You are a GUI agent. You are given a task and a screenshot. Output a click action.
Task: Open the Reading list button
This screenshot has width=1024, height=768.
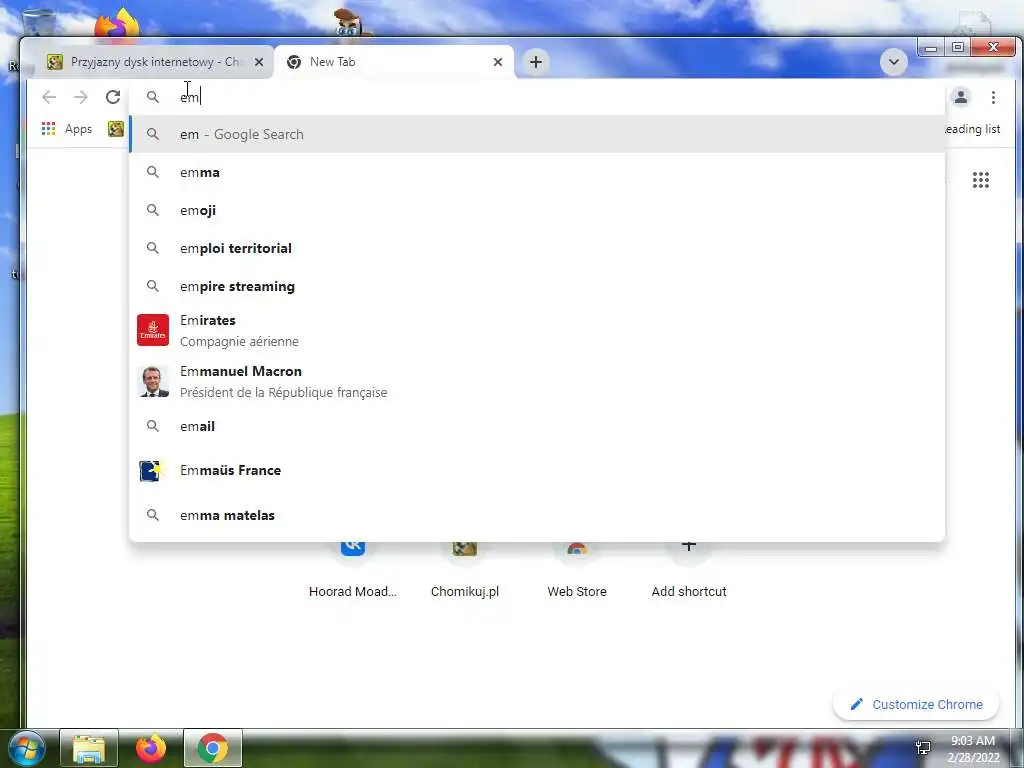coord(972,129)
